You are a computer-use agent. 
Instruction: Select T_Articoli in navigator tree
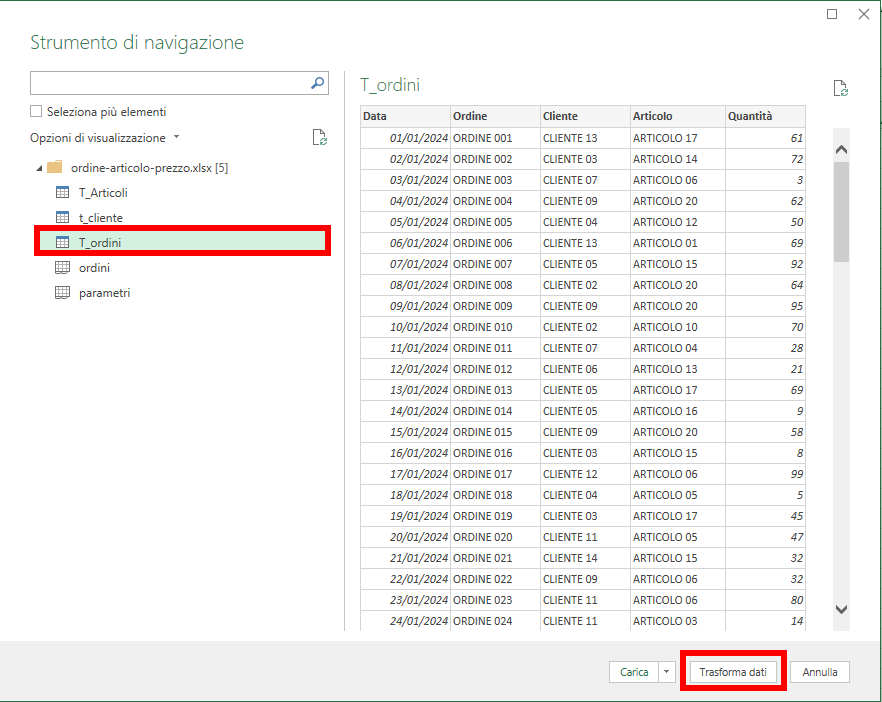103,192
